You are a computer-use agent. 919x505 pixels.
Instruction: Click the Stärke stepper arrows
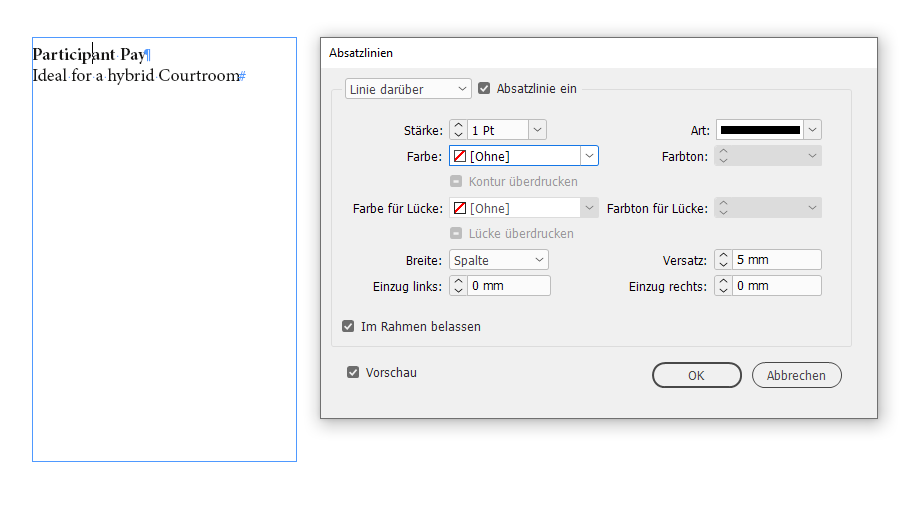(x=458, y=130)
